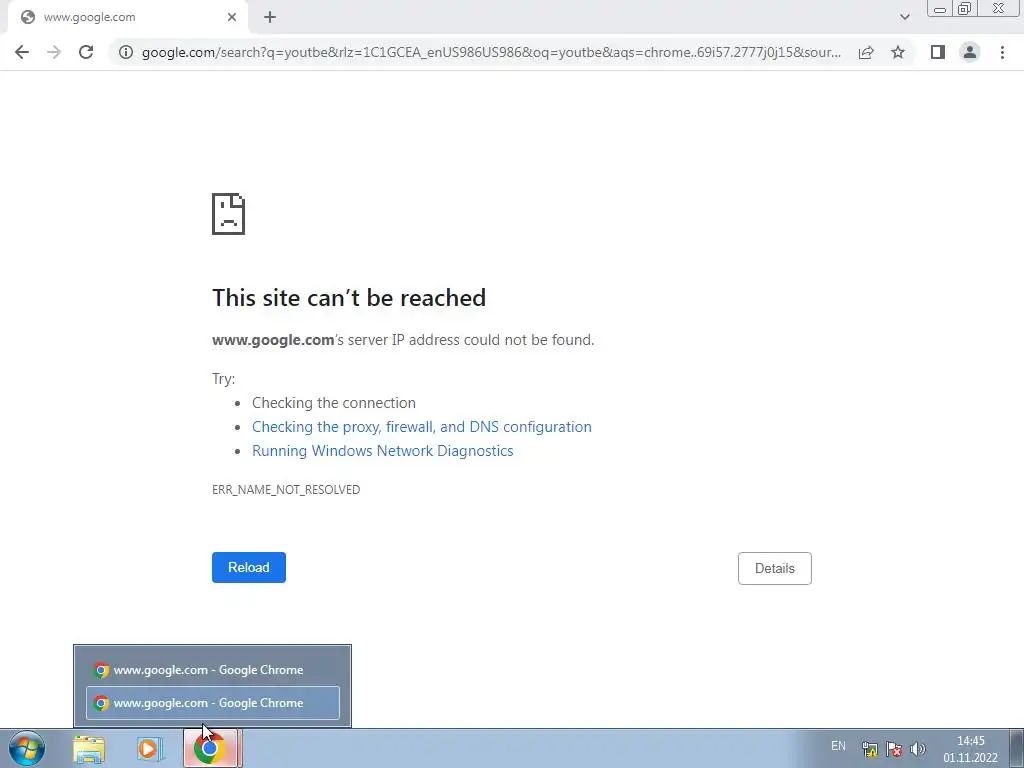Minimize the Chrome window
Viewport: 1024px width, 768px height.
click(x=940, y=9)
